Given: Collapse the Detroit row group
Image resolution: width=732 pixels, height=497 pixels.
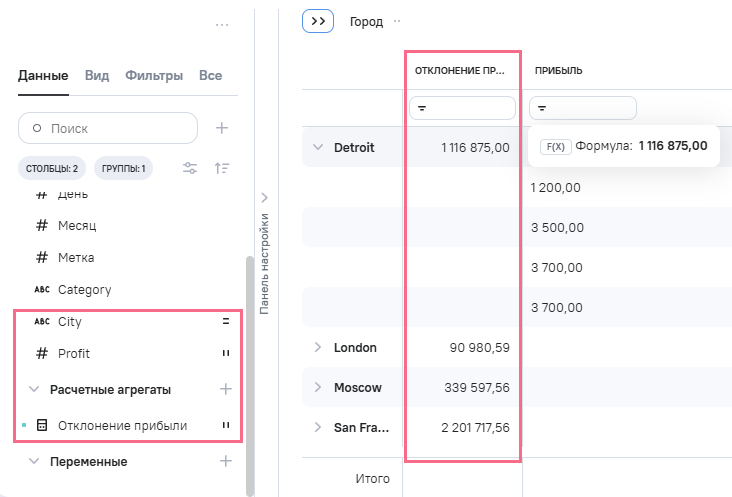Looking at the screenshot, I should 318,147.
